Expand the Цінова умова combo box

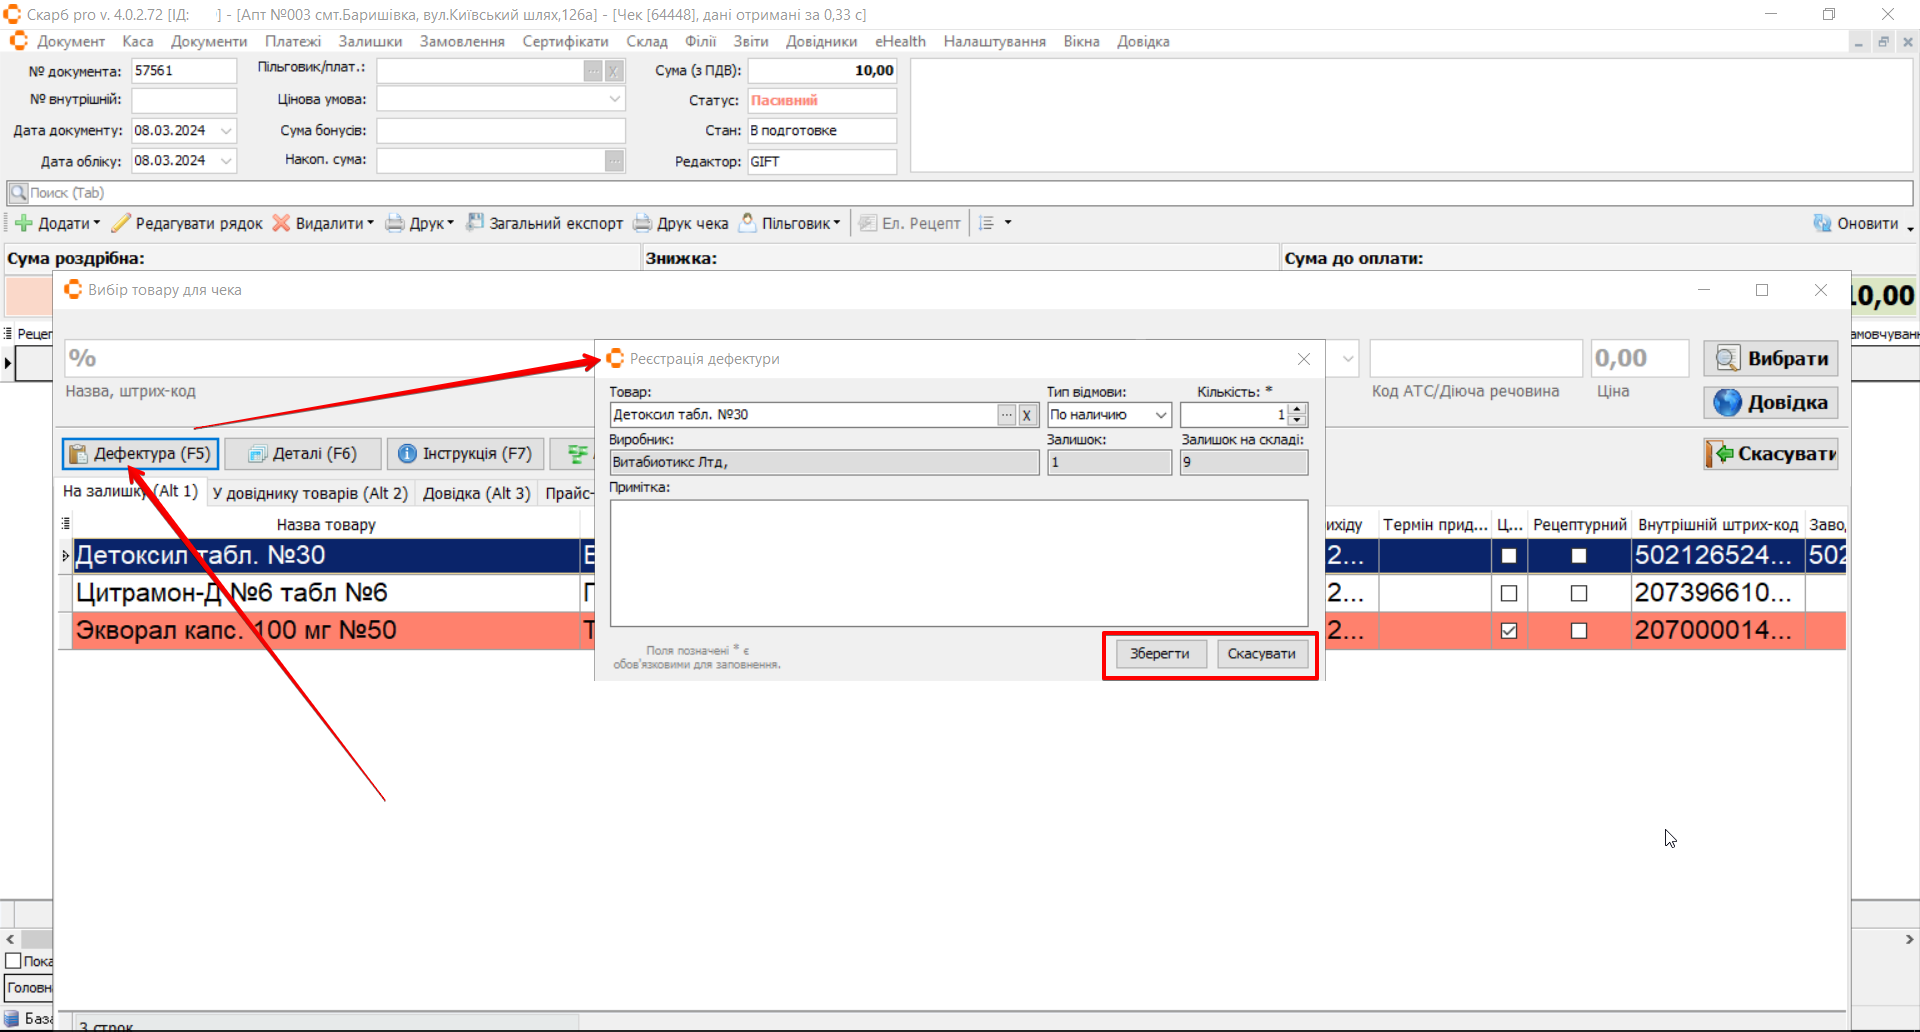(x=614, y=100)
